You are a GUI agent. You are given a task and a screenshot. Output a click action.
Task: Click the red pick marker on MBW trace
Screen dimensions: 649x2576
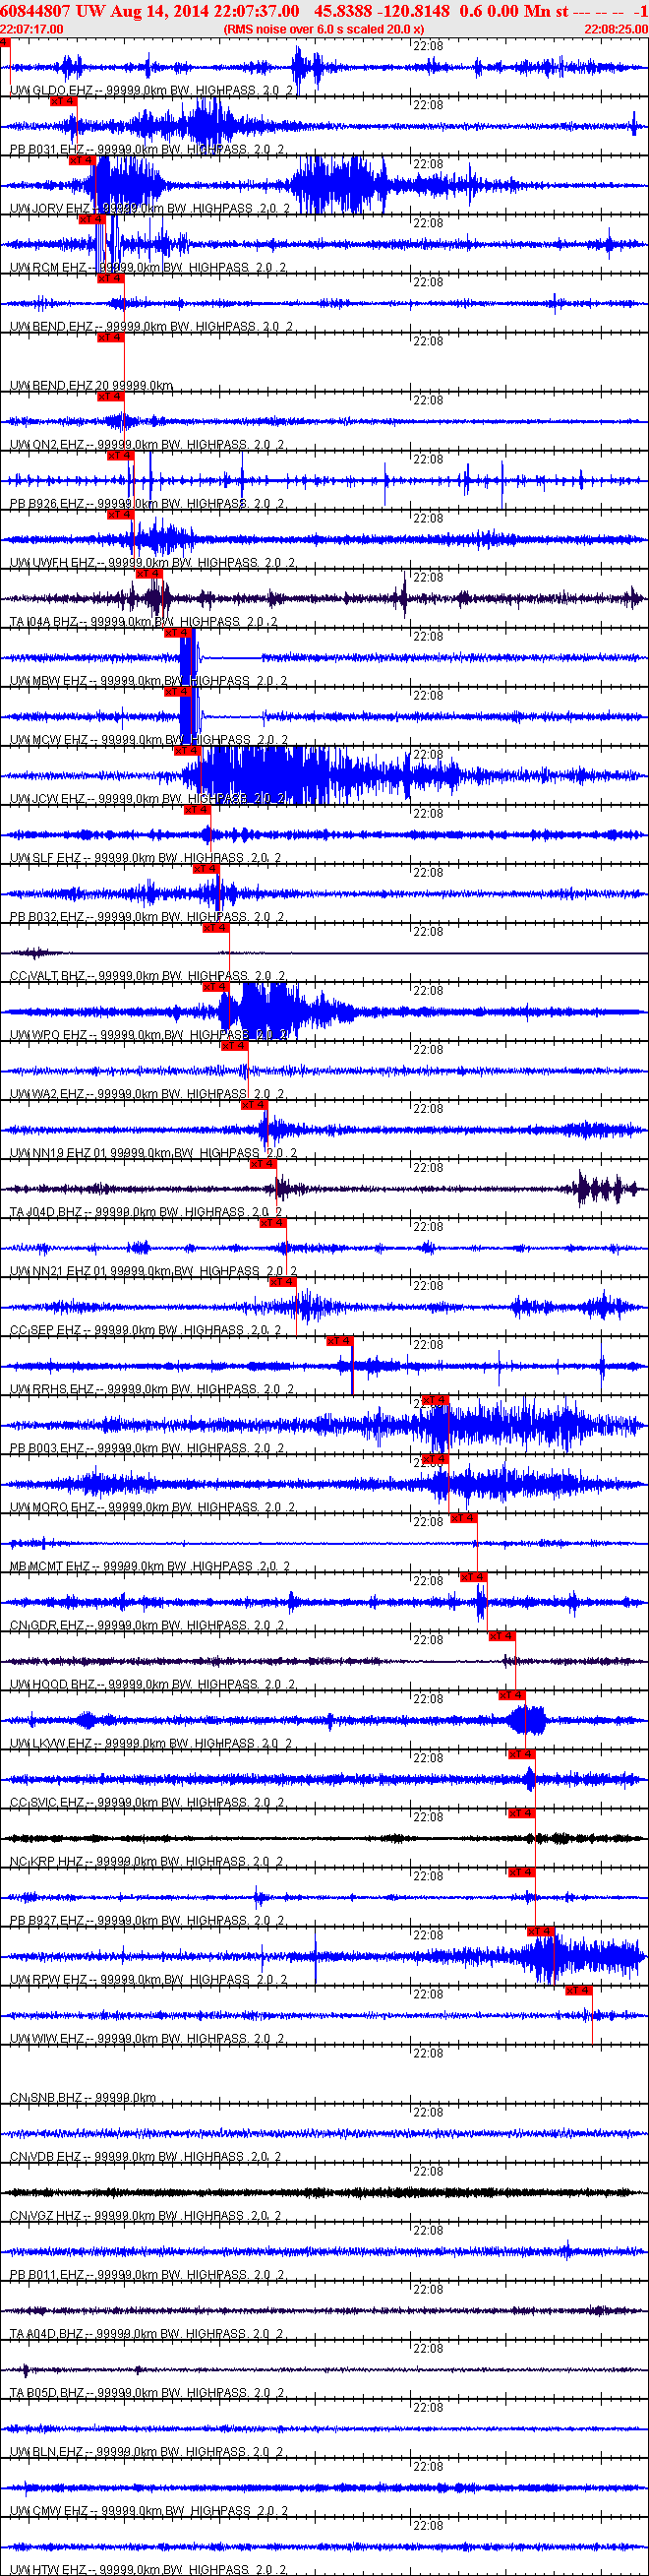coord(178,632)
